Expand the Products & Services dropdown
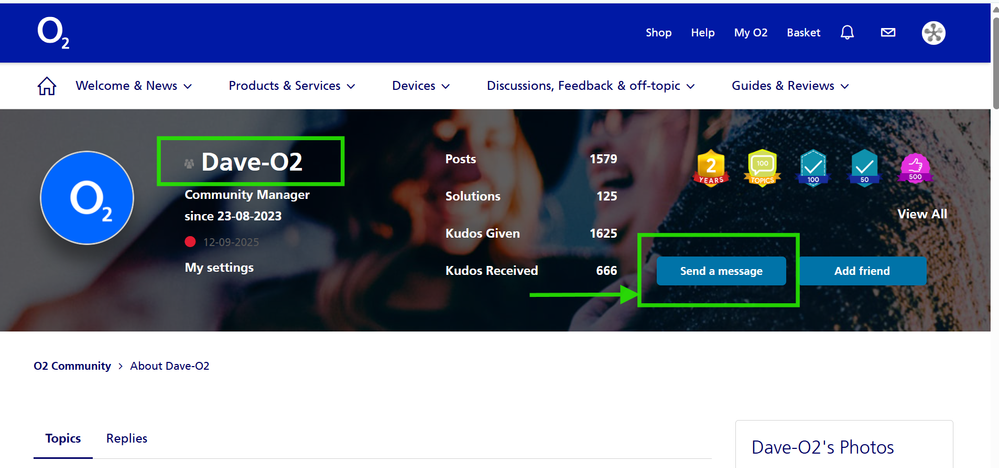 coord(291,86)
